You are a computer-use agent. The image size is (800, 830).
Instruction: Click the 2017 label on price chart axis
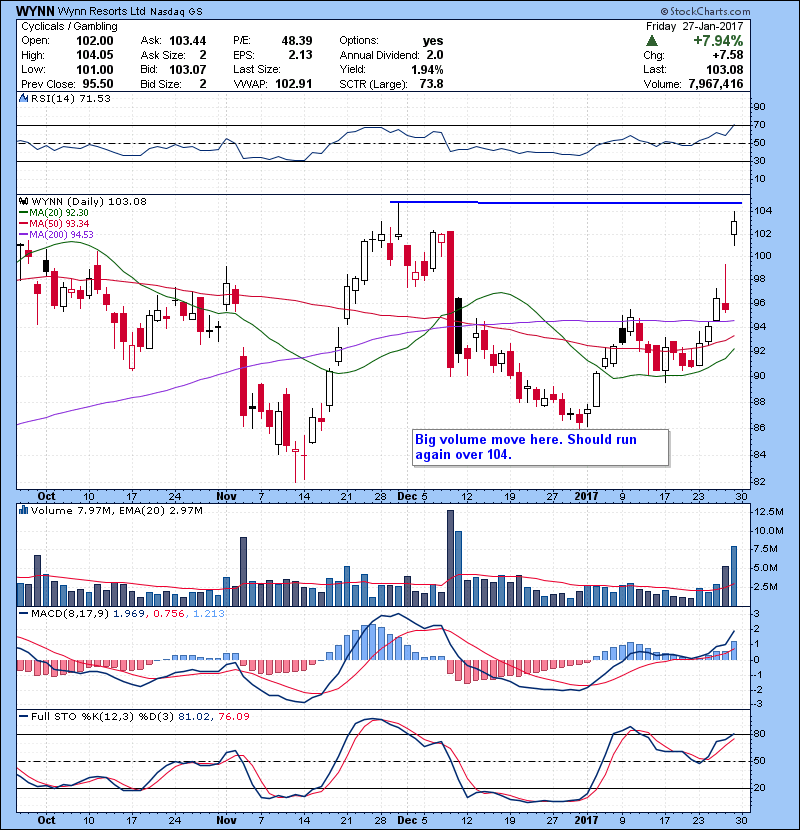(586, 497)
